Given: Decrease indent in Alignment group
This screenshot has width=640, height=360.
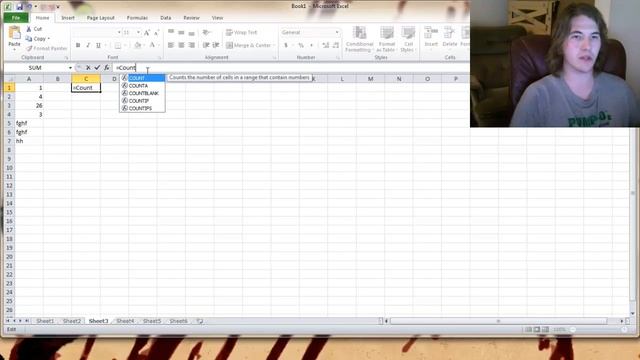Looking at the screenshot, I should pyautogui.click(x=206, y=45).
